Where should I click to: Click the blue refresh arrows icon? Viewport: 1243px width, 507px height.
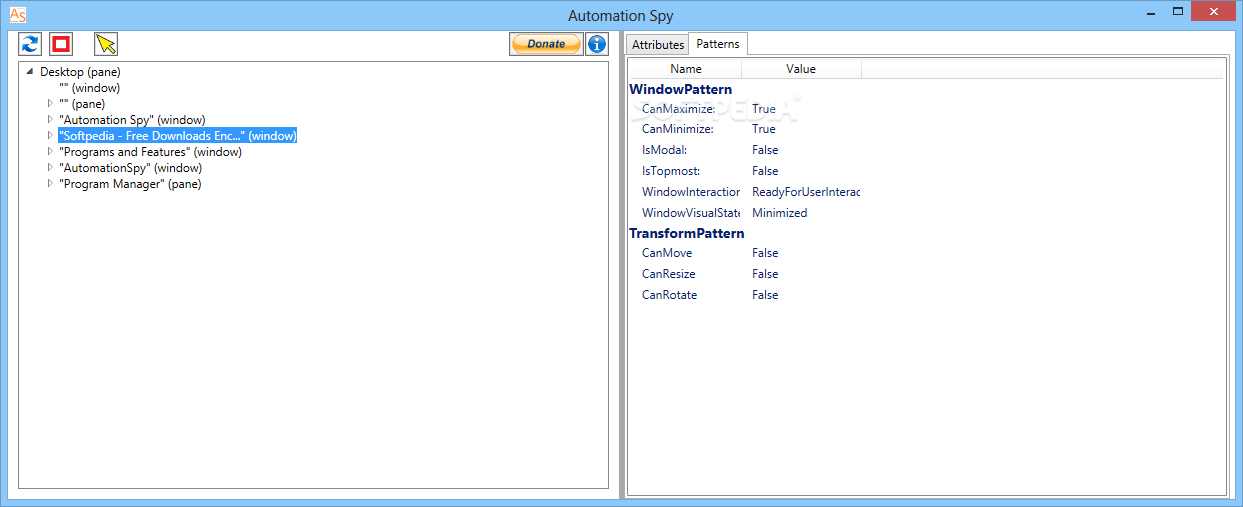pyautogui.click(x=30, y=44)
